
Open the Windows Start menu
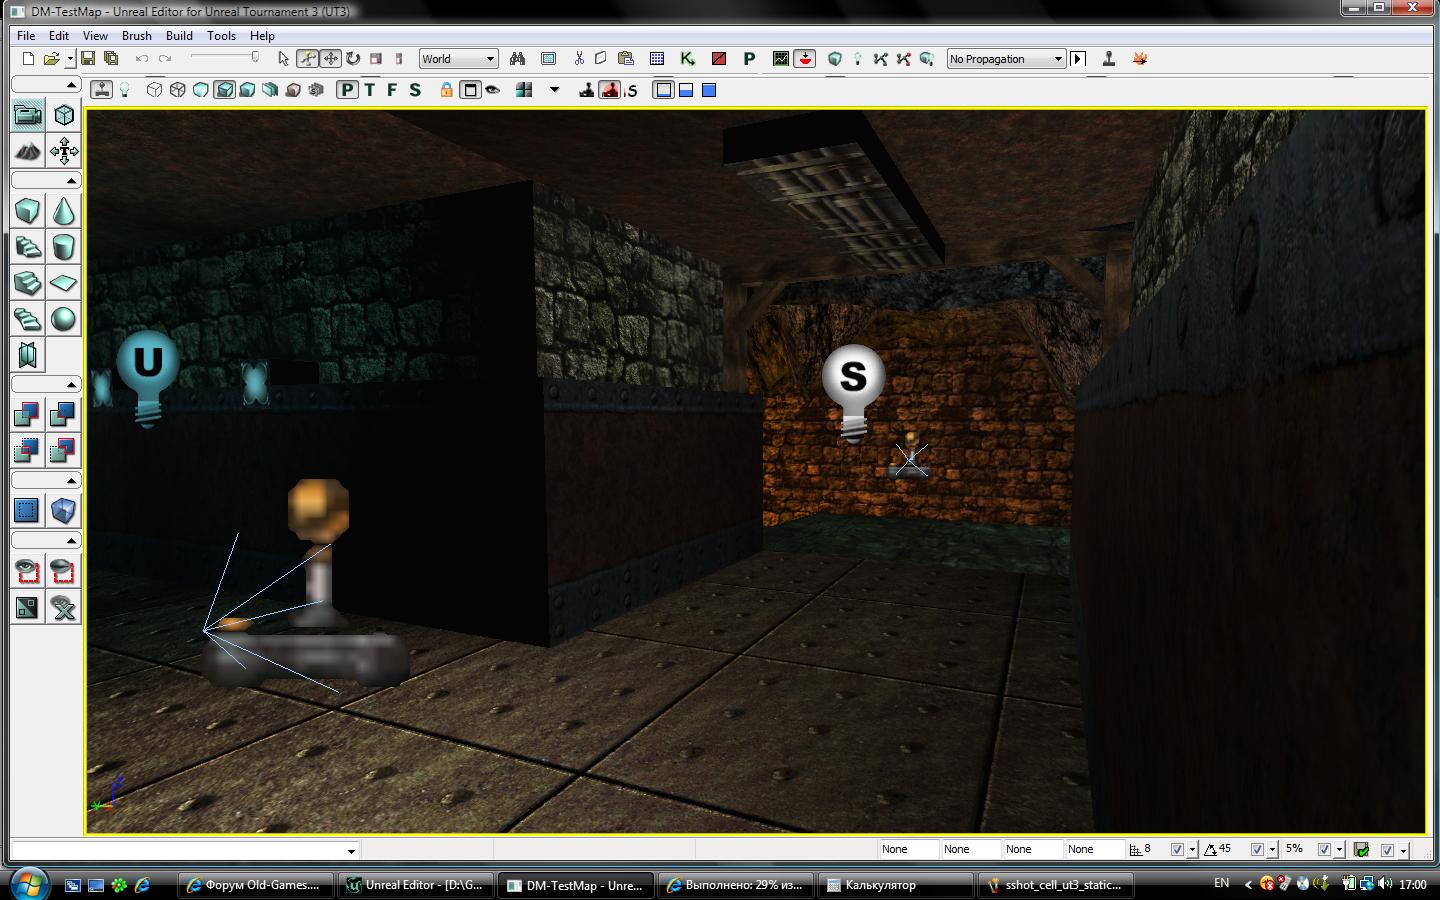tap(27, 884)
